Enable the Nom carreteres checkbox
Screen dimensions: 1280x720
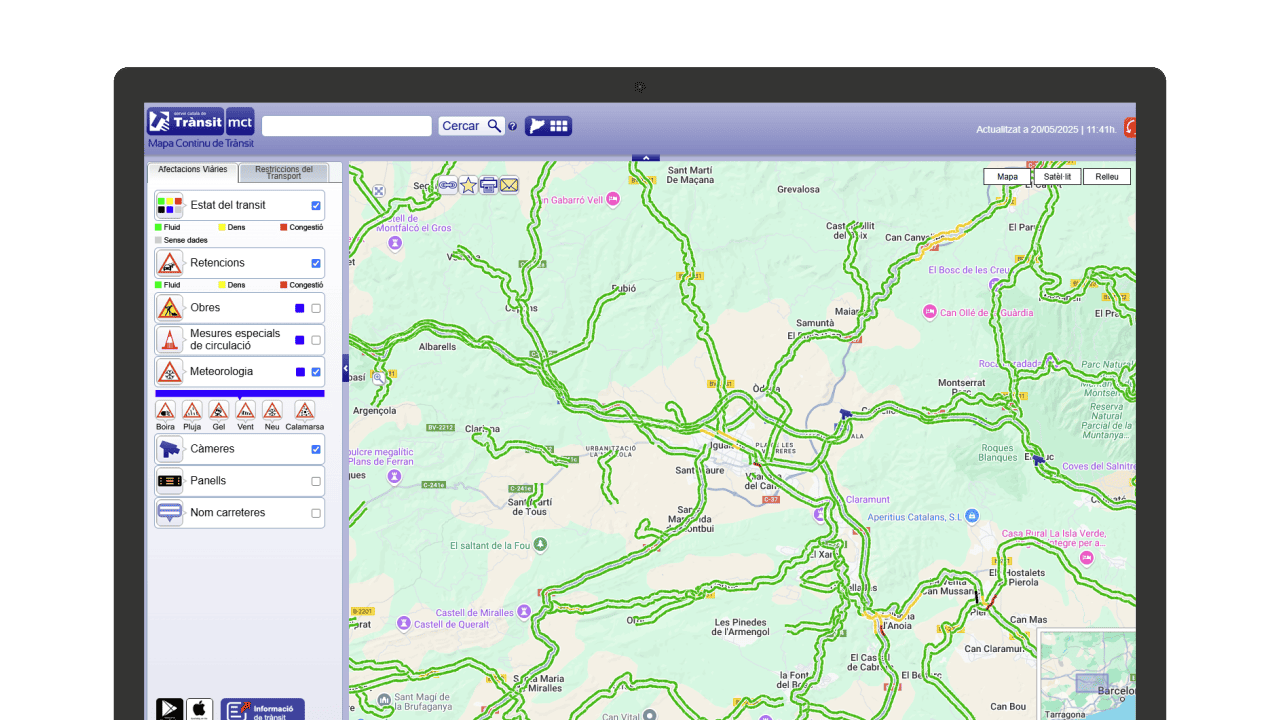(316, 513)
